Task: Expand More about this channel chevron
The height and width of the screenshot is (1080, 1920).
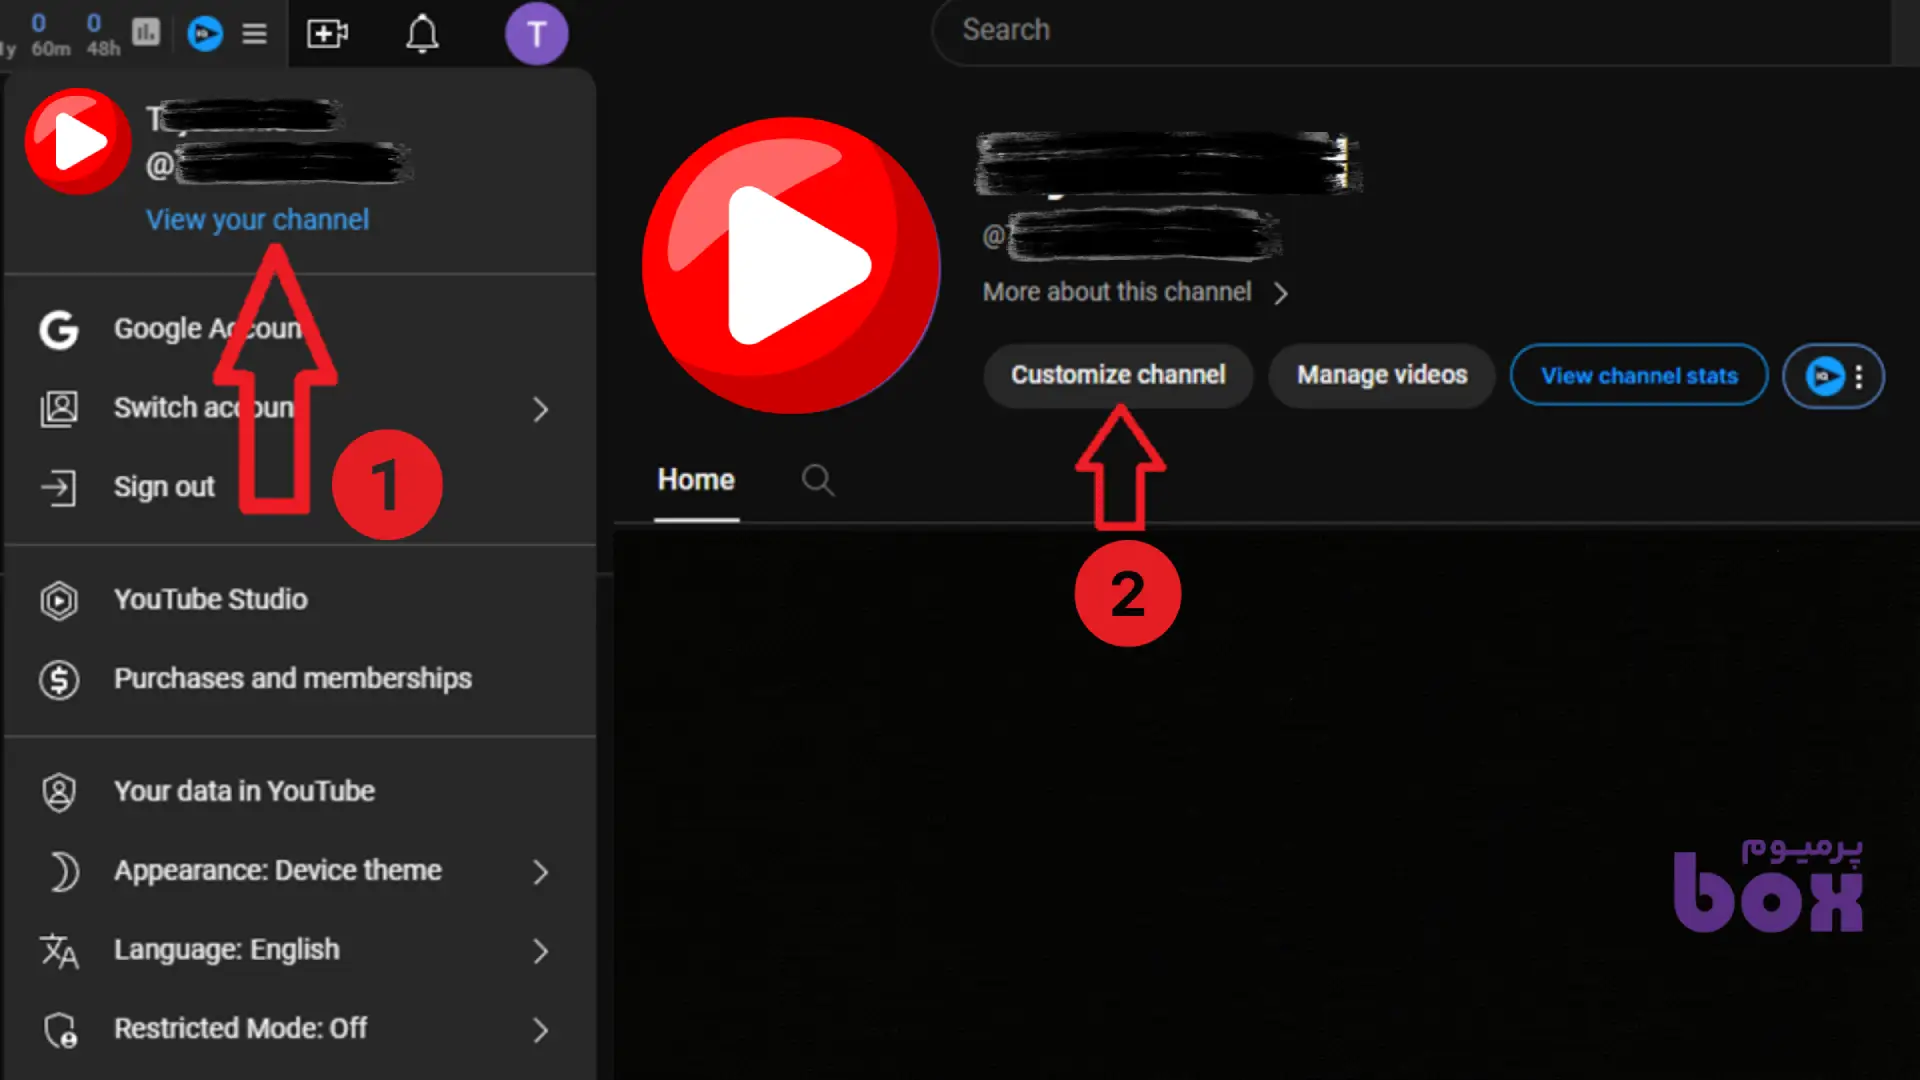Action: (1281, 293)
